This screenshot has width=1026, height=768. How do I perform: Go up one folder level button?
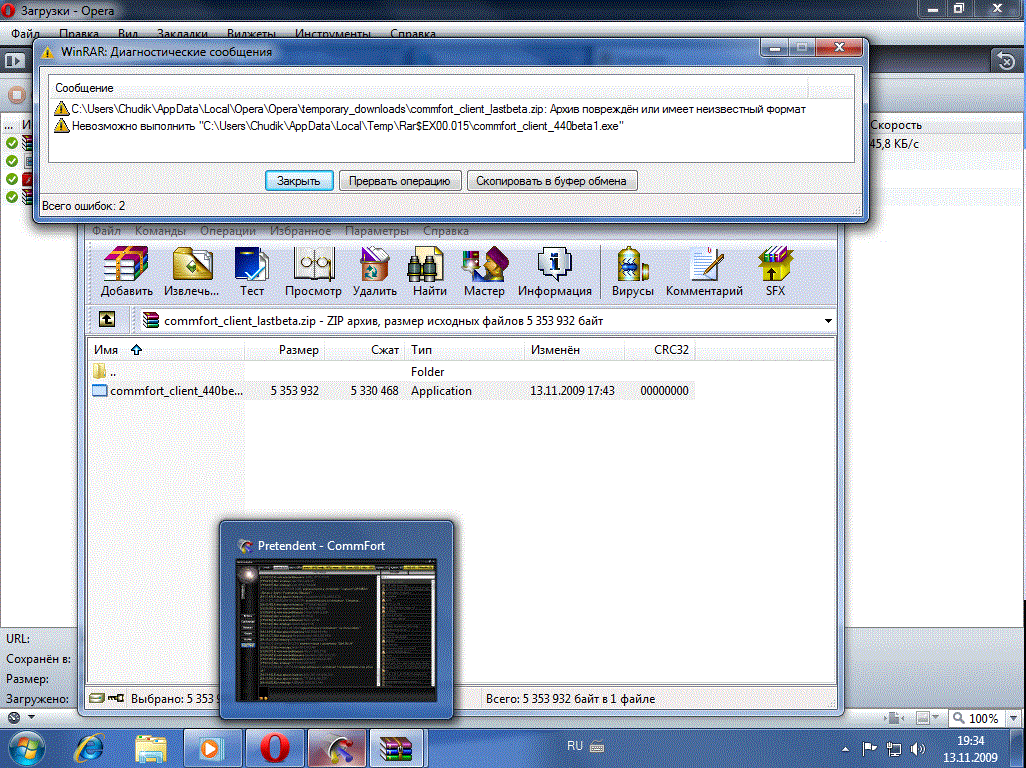coord(106,320)
